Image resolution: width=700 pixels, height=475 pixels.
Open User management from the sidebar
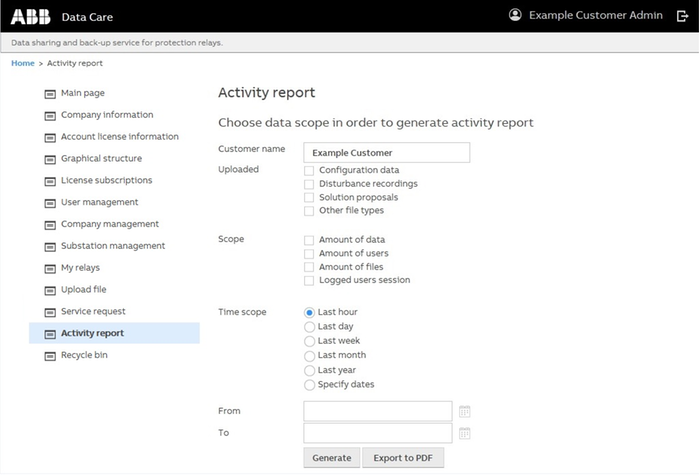[x=99, y=202]
